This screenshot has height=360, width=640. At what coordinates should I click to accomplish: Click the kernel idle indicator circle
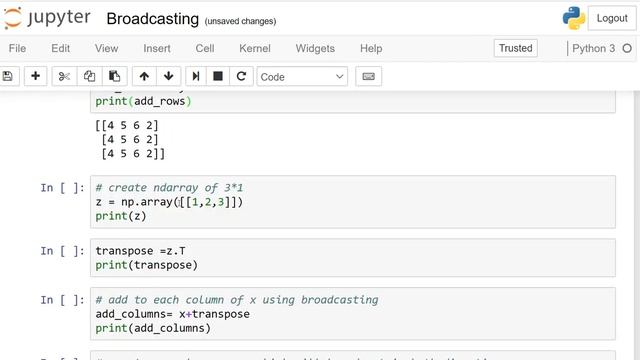click(627, 49)
